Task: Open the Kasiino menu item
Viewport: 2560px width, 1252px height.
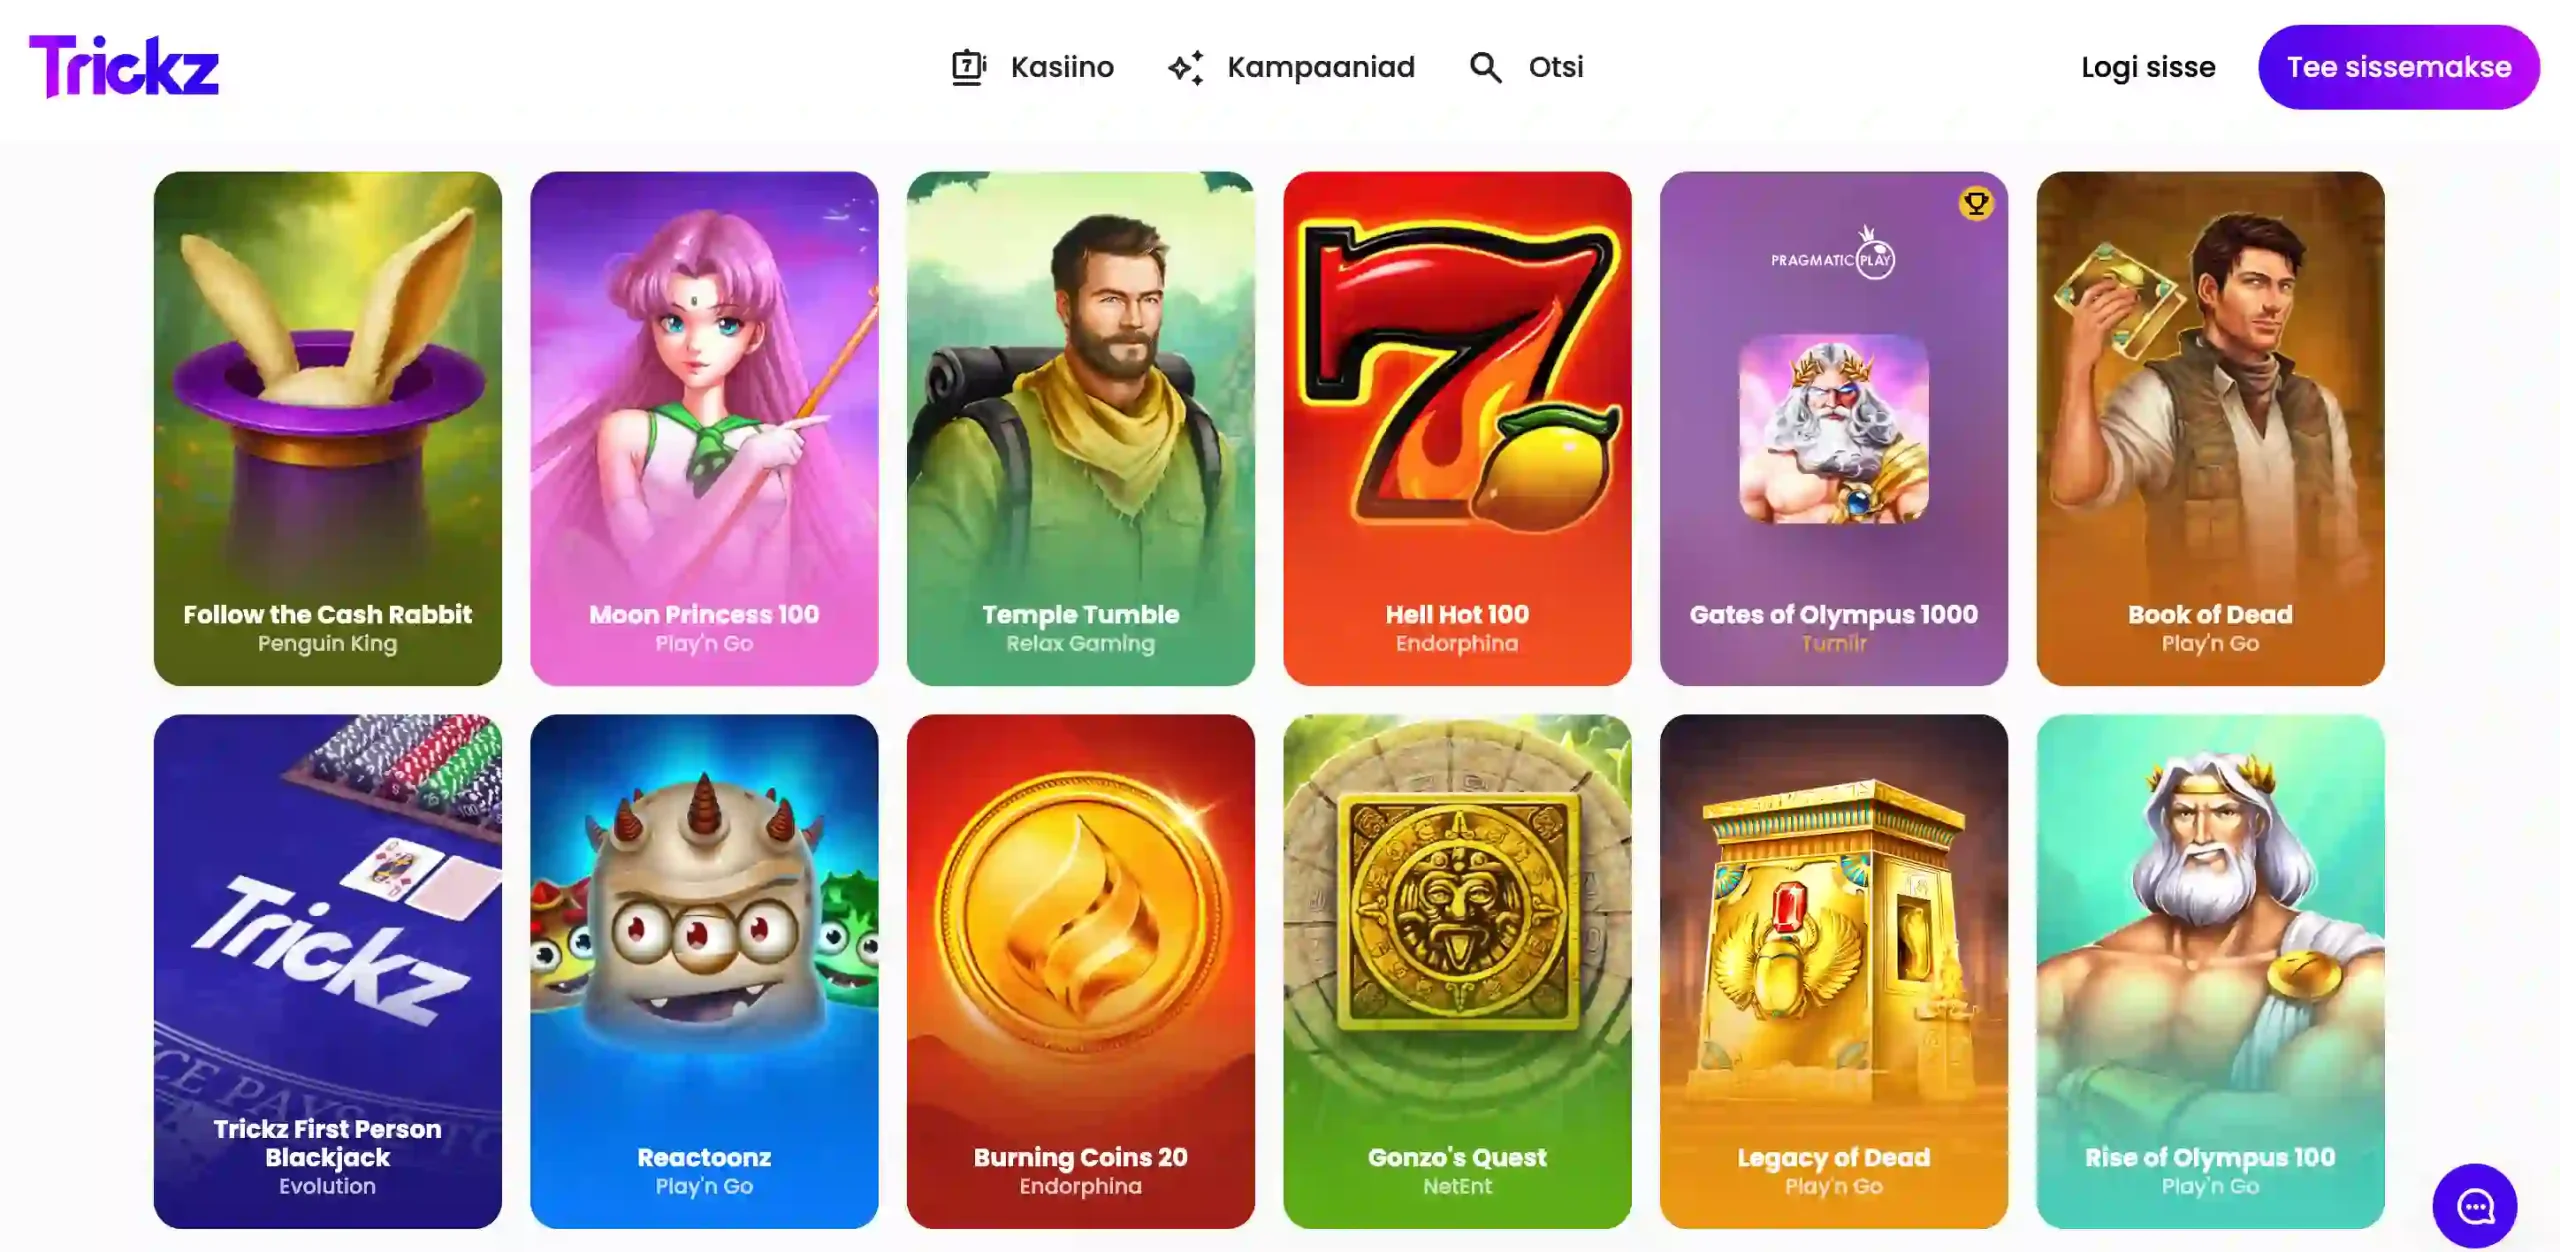Action: click(1032, 67)
